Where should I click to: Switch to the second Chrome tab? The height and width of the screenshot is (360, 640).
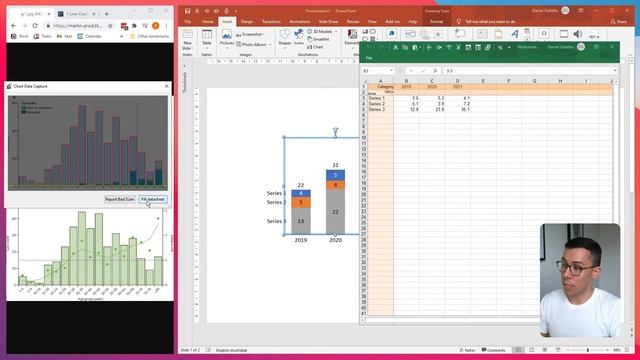[76, 14]
